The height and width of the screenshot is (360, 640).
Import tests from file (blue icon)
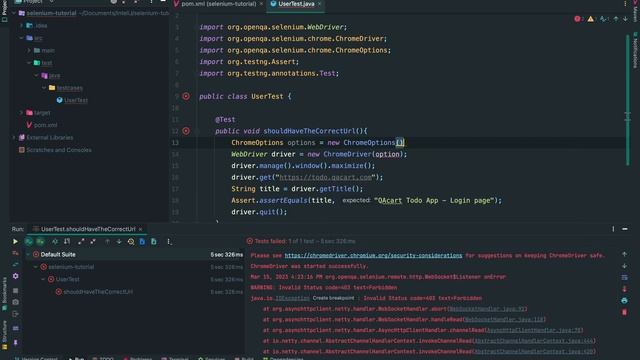[x=142, y=242]
